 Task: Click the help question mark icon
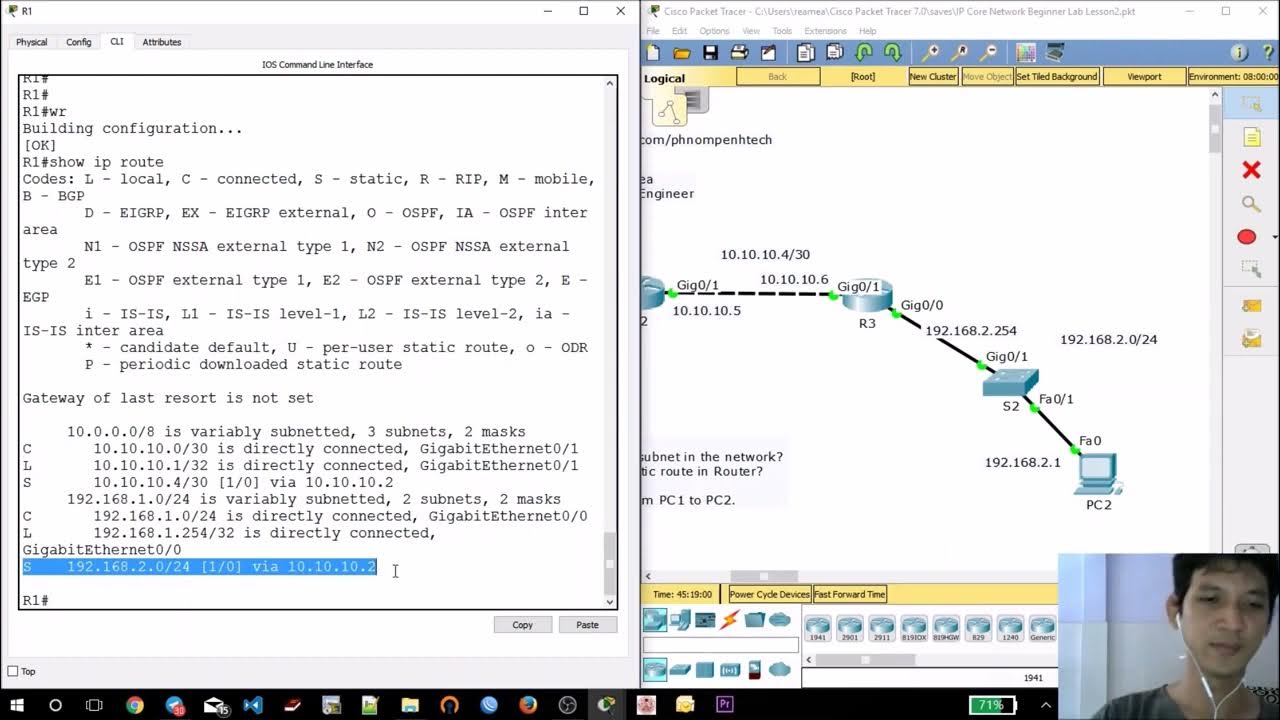[x=1267, y=52]
